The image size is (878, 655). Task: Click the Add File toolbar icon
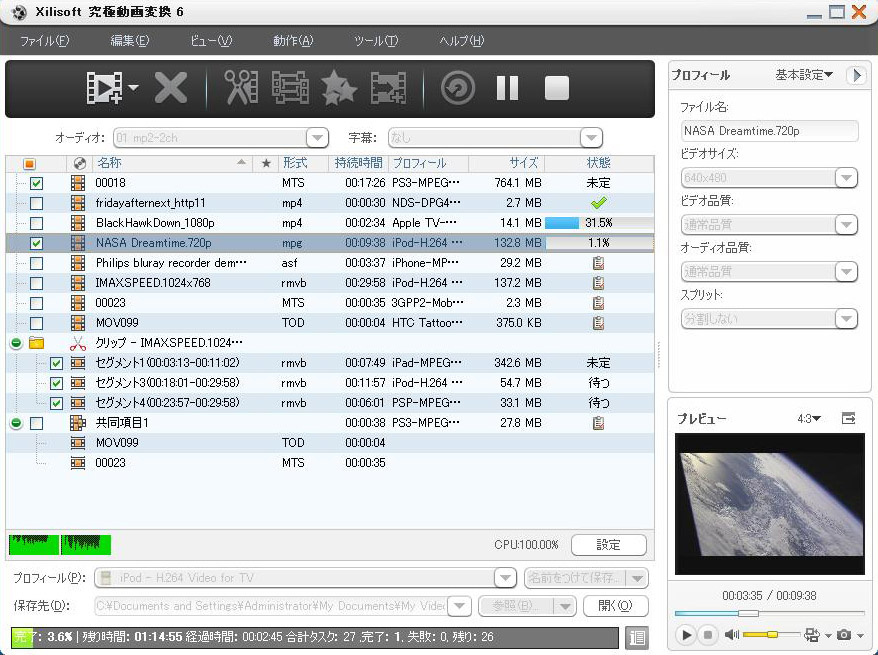105,88
